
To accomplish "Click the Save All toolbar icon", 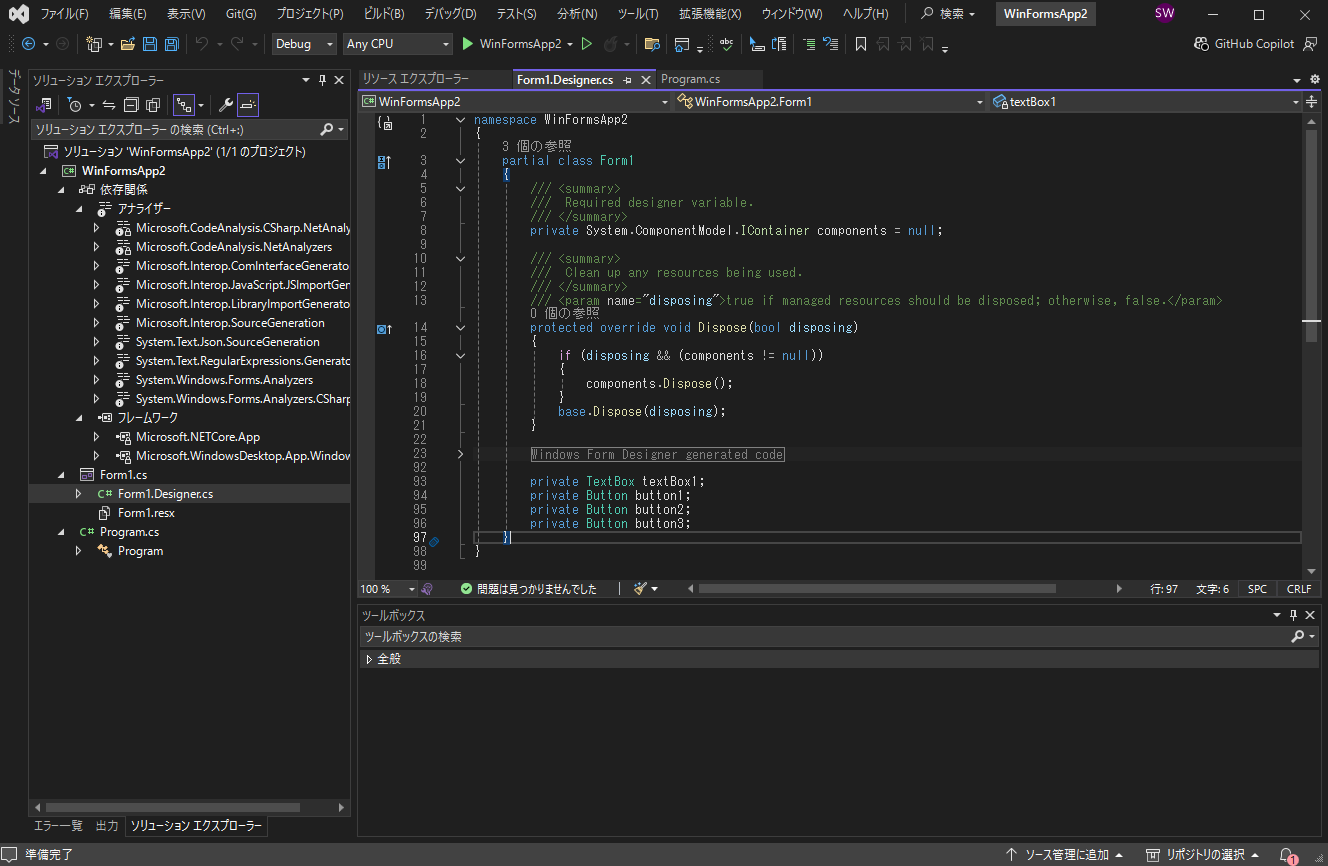I will [x=171, y=44].
